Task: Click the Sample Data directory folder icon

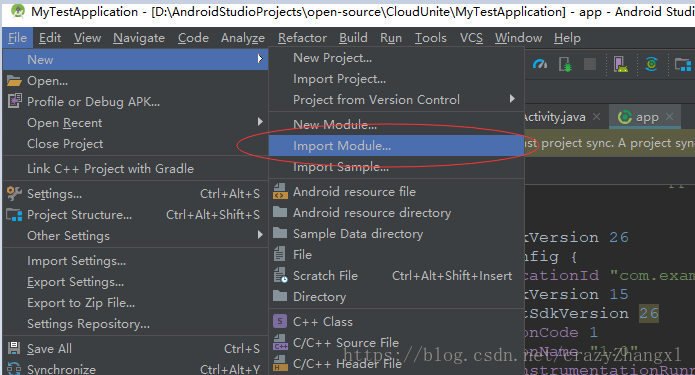Action: 280,233
